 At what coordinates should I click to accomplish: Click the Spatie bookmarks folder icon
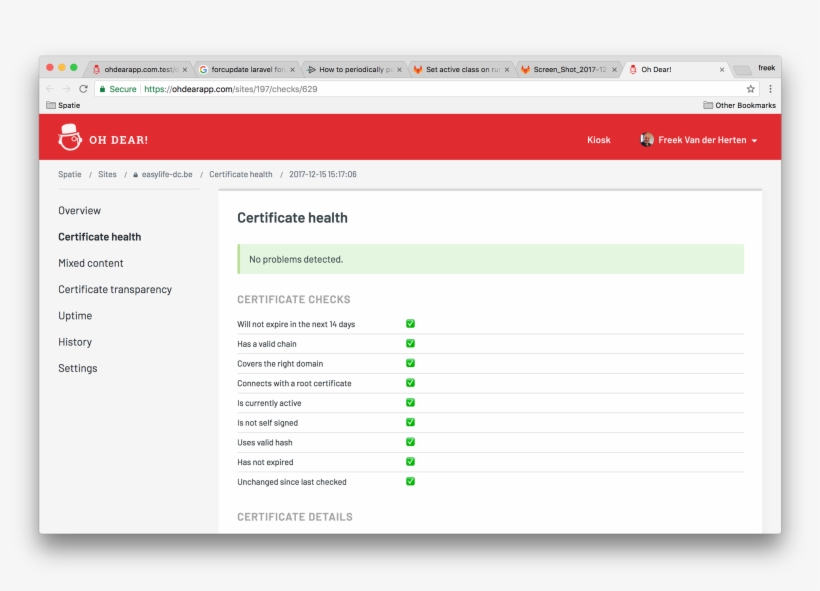click(51, 105)
